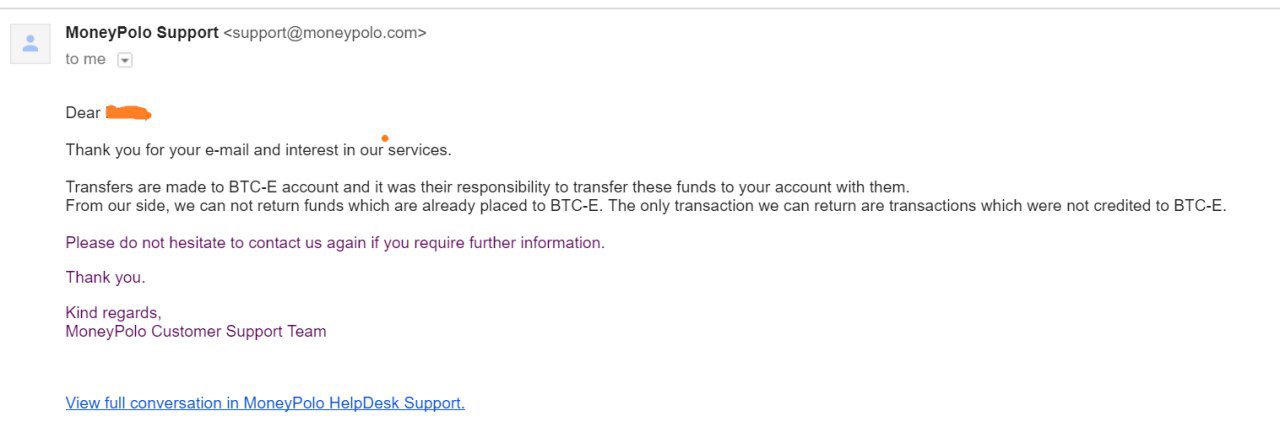Image resolution: width=1280 pixels, height=427 pixels.
Task: Click the "Kind regards," closing line
Action: point(114,313)
